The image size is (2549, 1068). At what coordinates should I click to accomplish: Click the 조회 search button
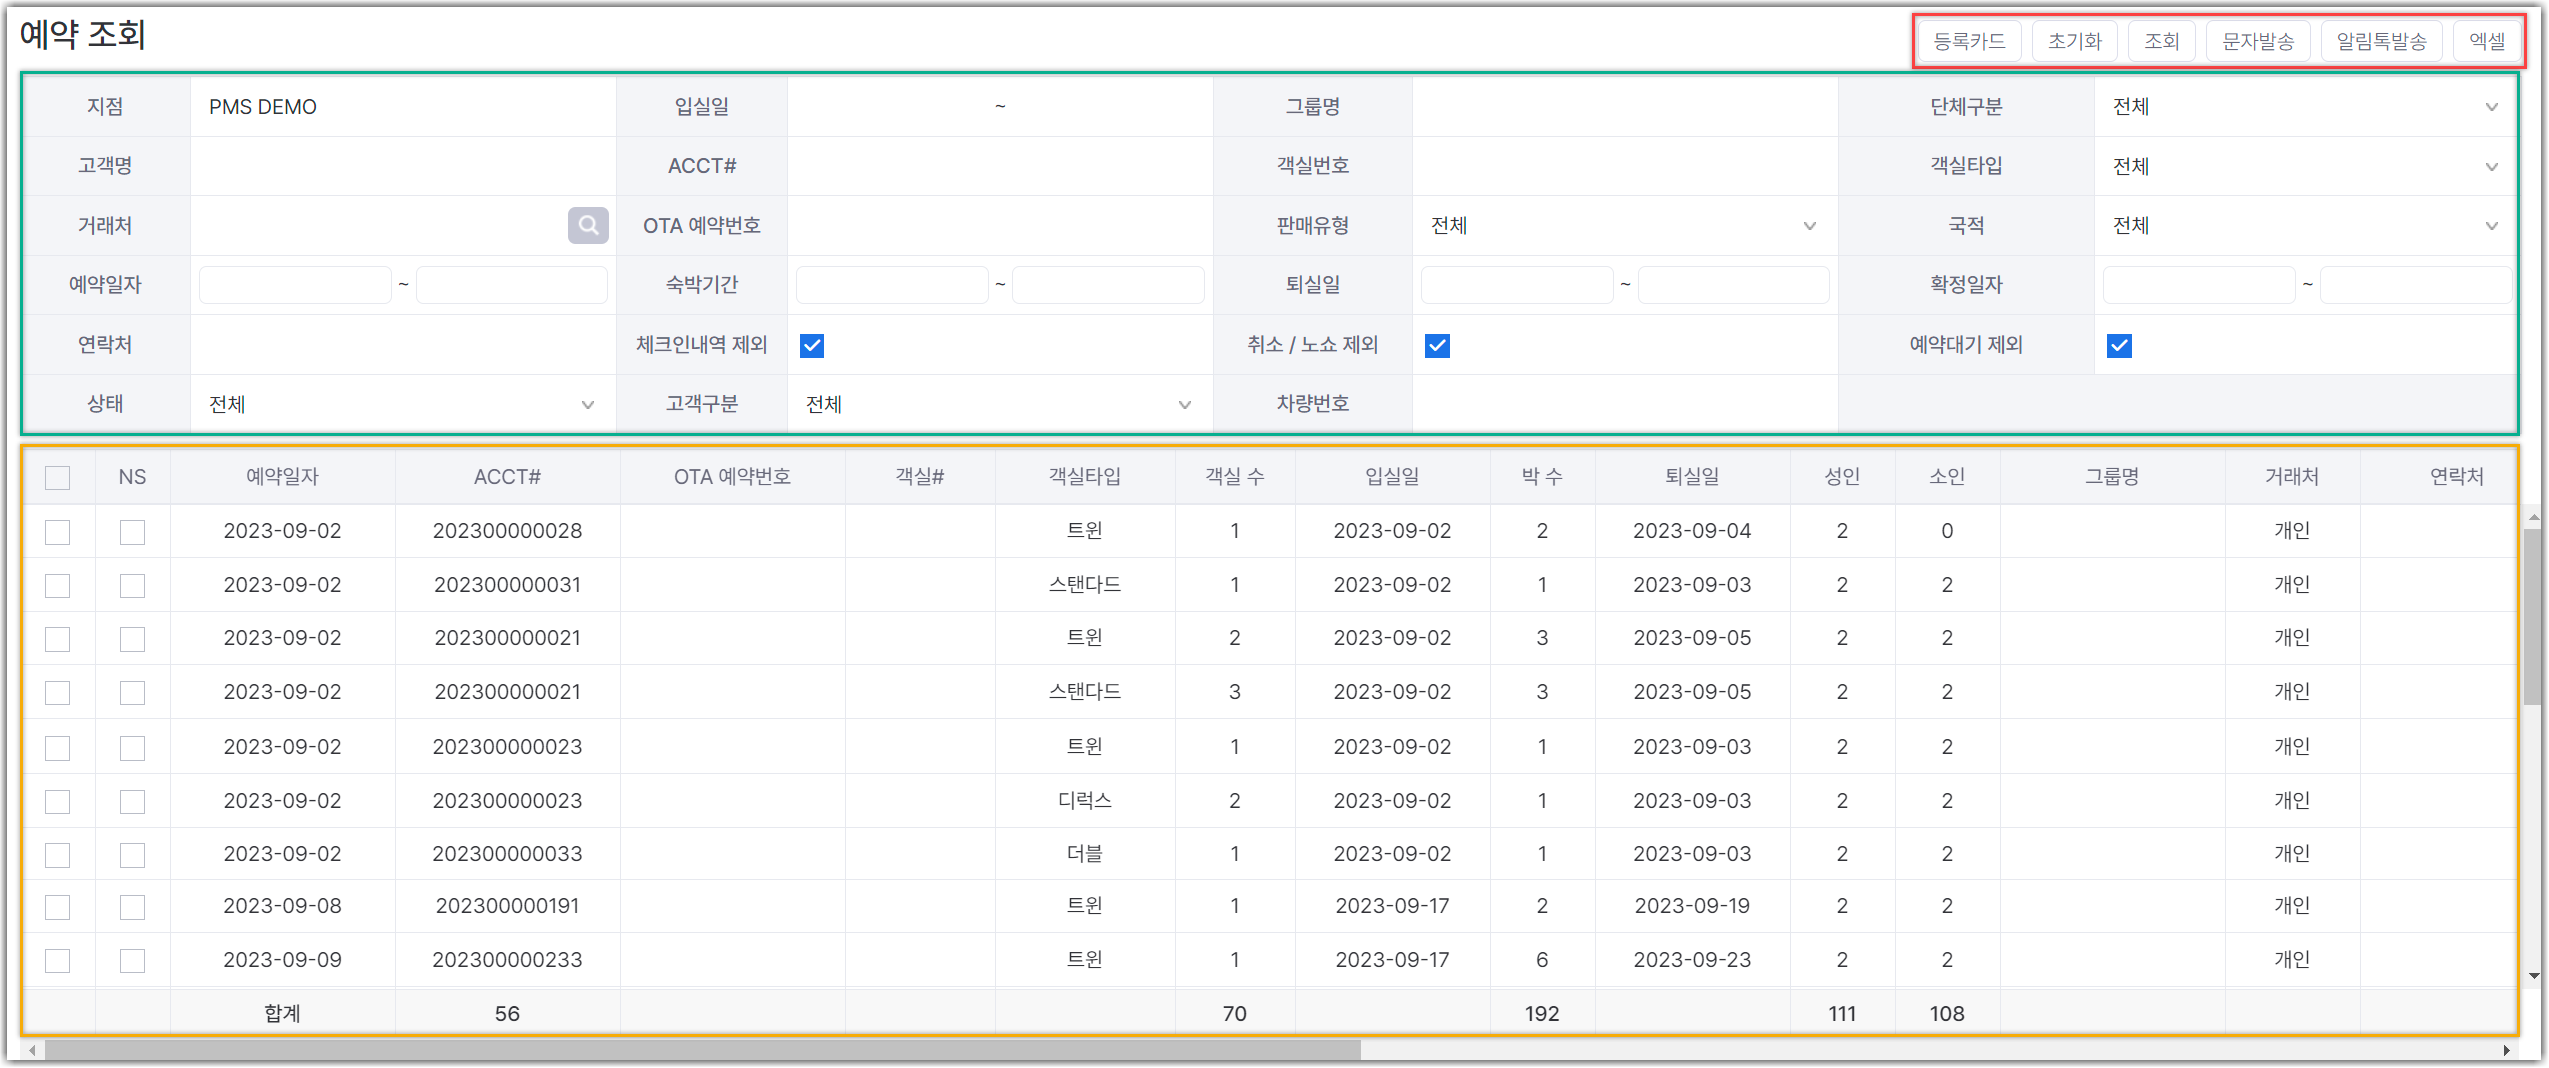click(x=2161, y=41)
